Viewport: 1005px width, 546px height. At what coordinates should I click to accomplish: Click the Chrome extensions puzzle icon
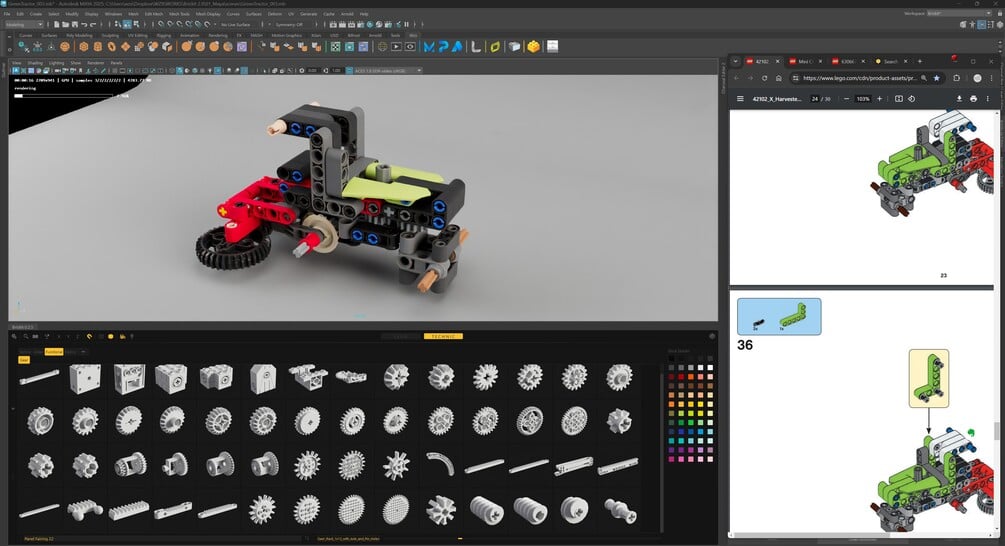click(957, 78)
